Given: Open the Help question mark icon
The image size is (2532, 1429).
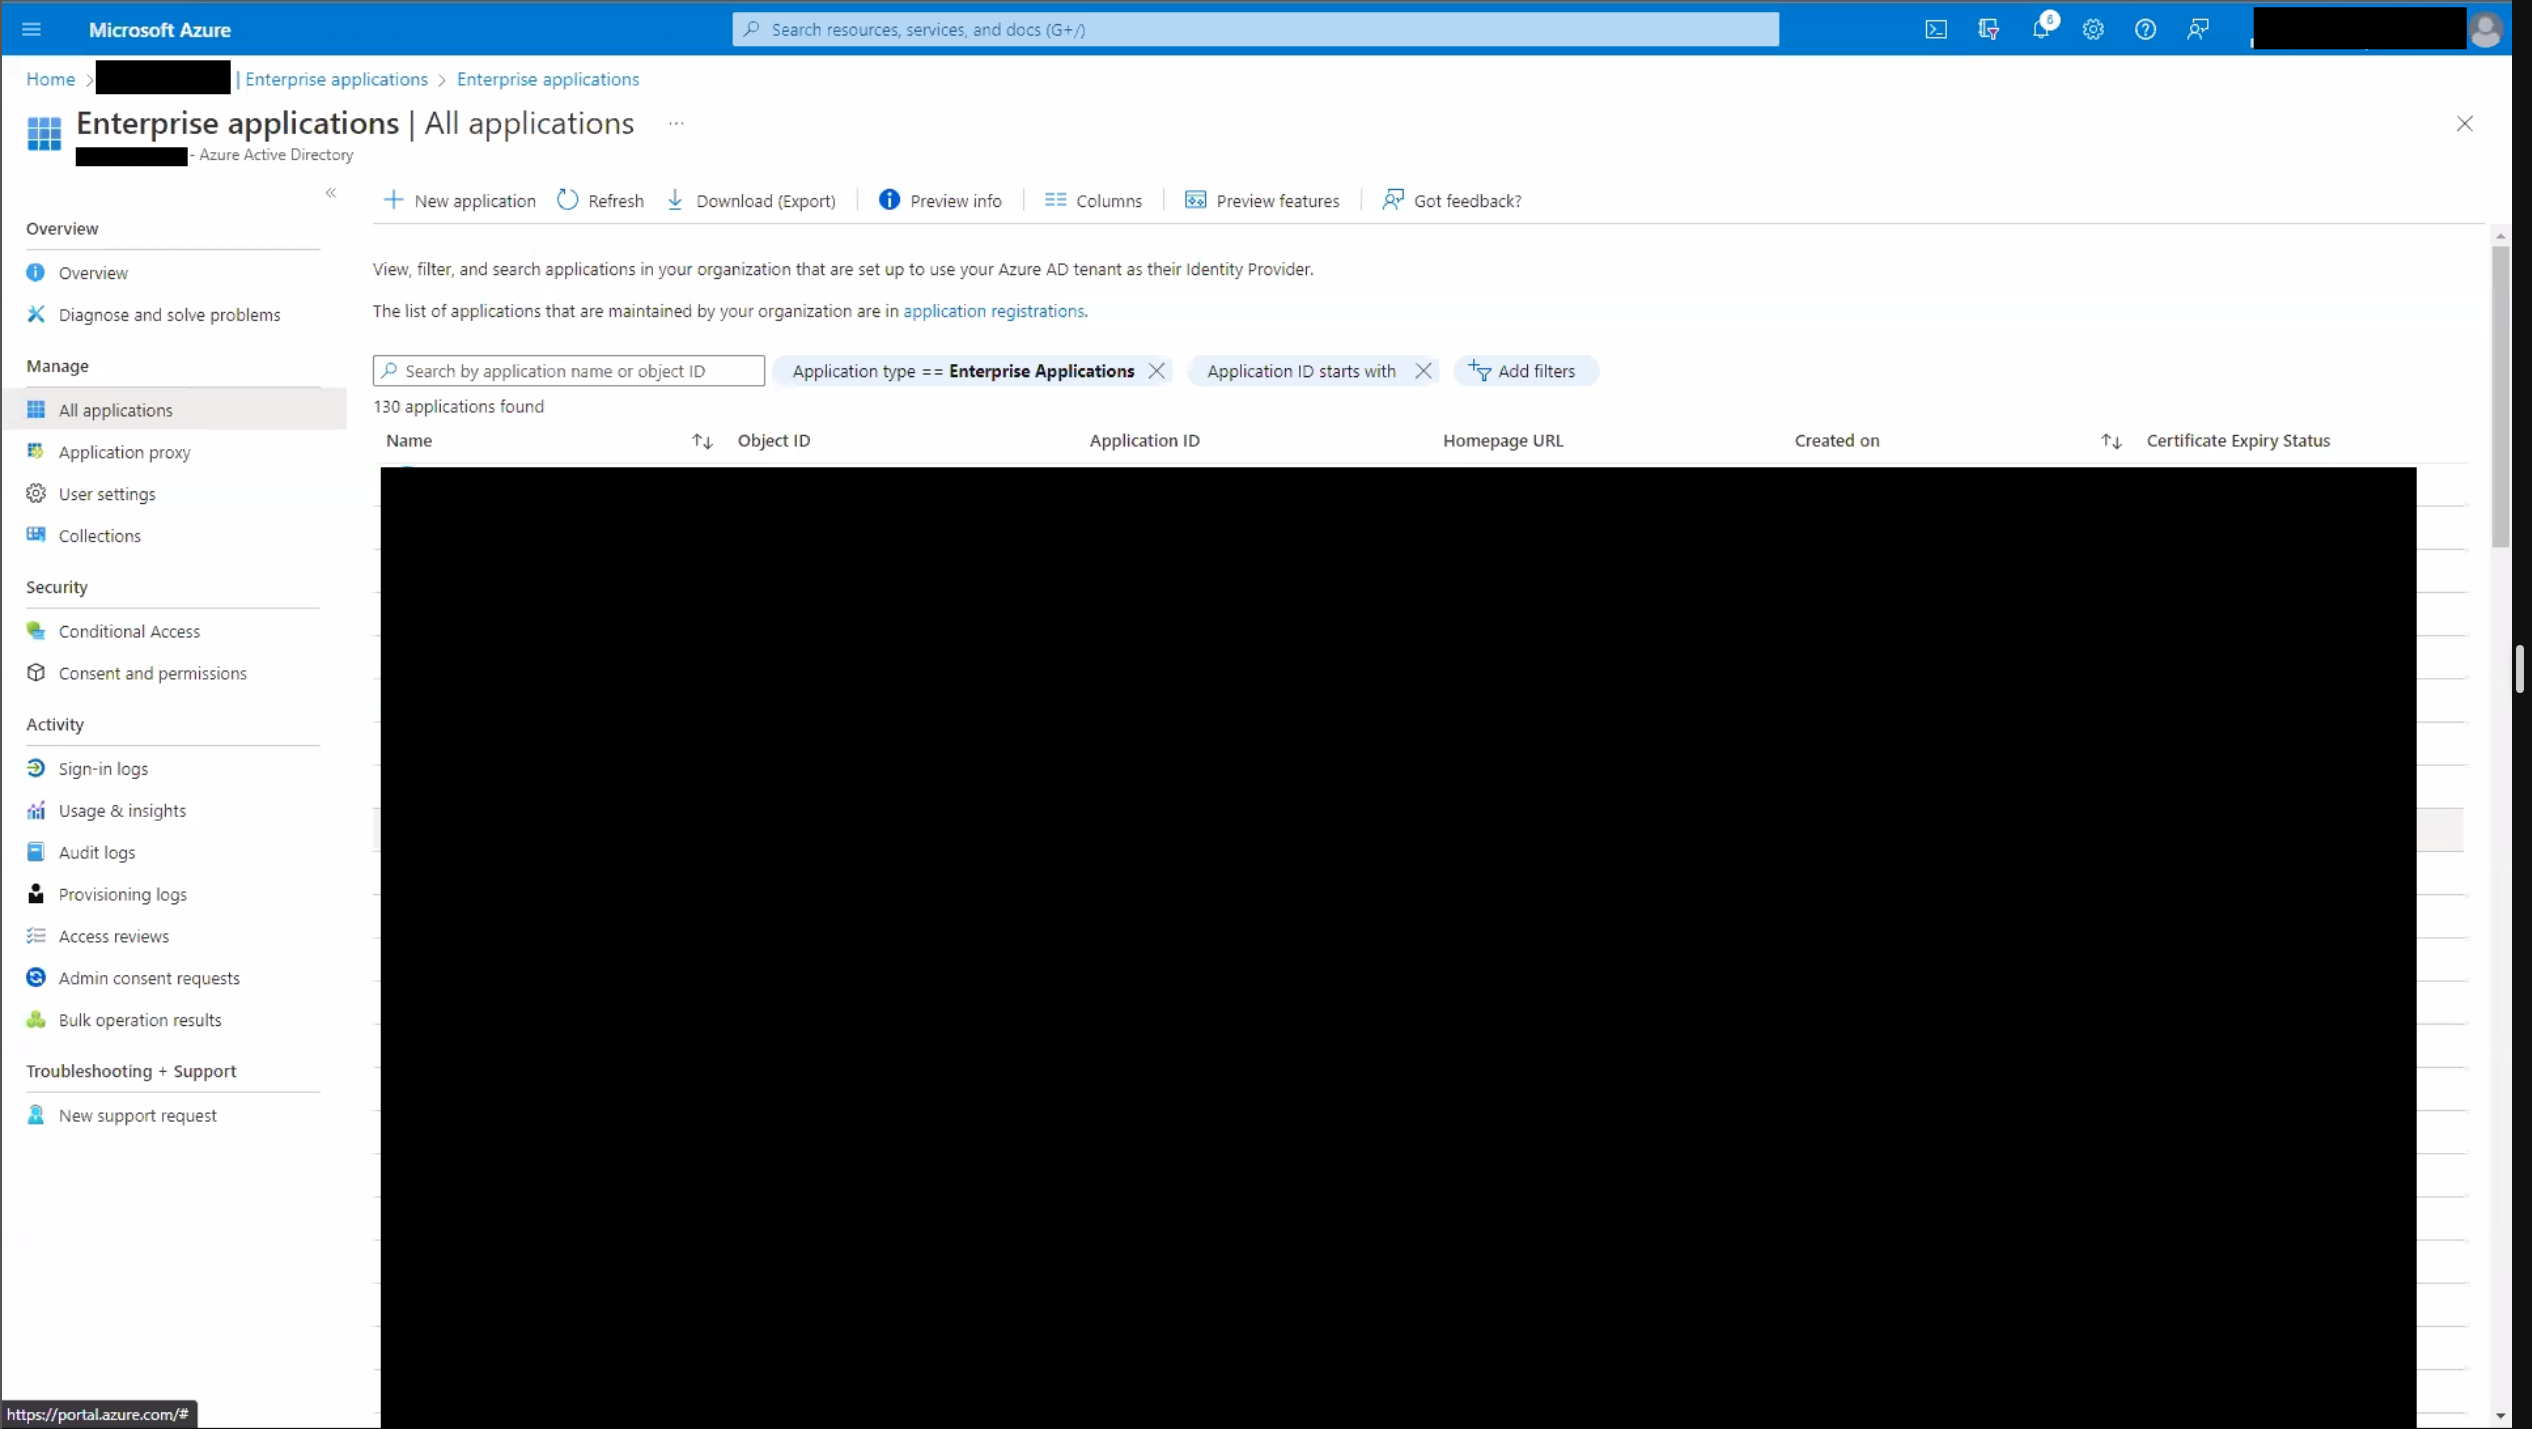Looking at the screenshot, I should [x=2145, y=29].
